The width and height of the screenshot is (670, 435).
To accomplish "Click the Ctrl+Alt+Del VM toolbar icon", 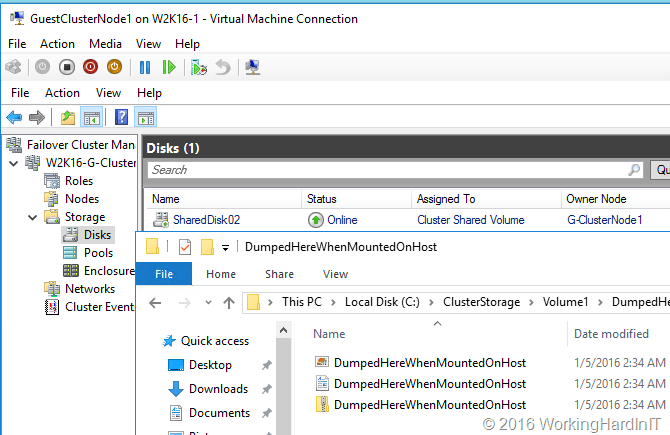I will pos(13,67).
